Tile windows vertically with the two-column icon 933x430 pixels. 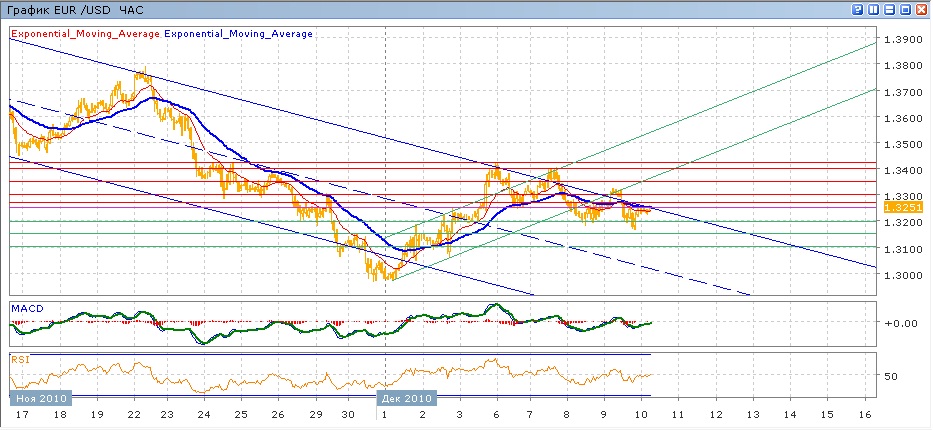pos(873,10)
